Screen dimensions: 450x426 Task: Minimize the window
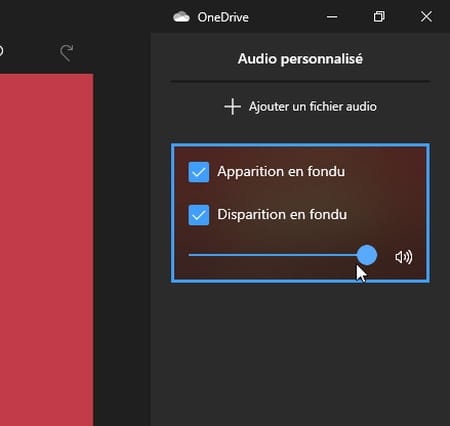pos(332,17)
